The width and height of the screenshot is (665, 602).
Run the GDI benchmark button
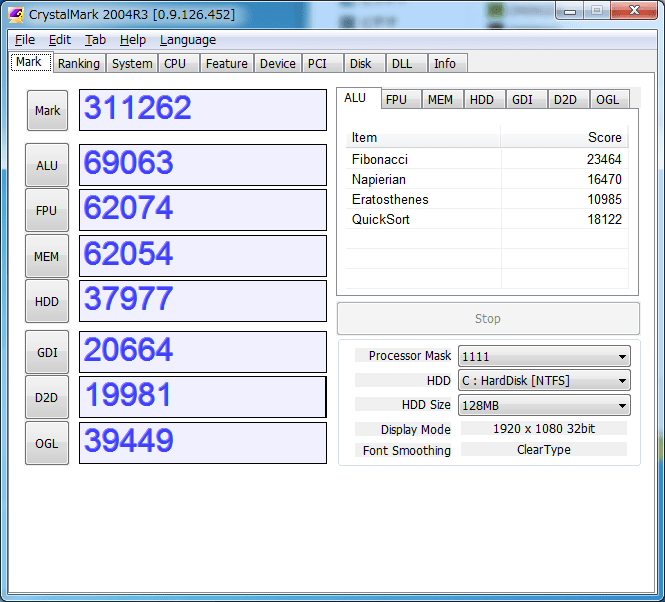47,352
